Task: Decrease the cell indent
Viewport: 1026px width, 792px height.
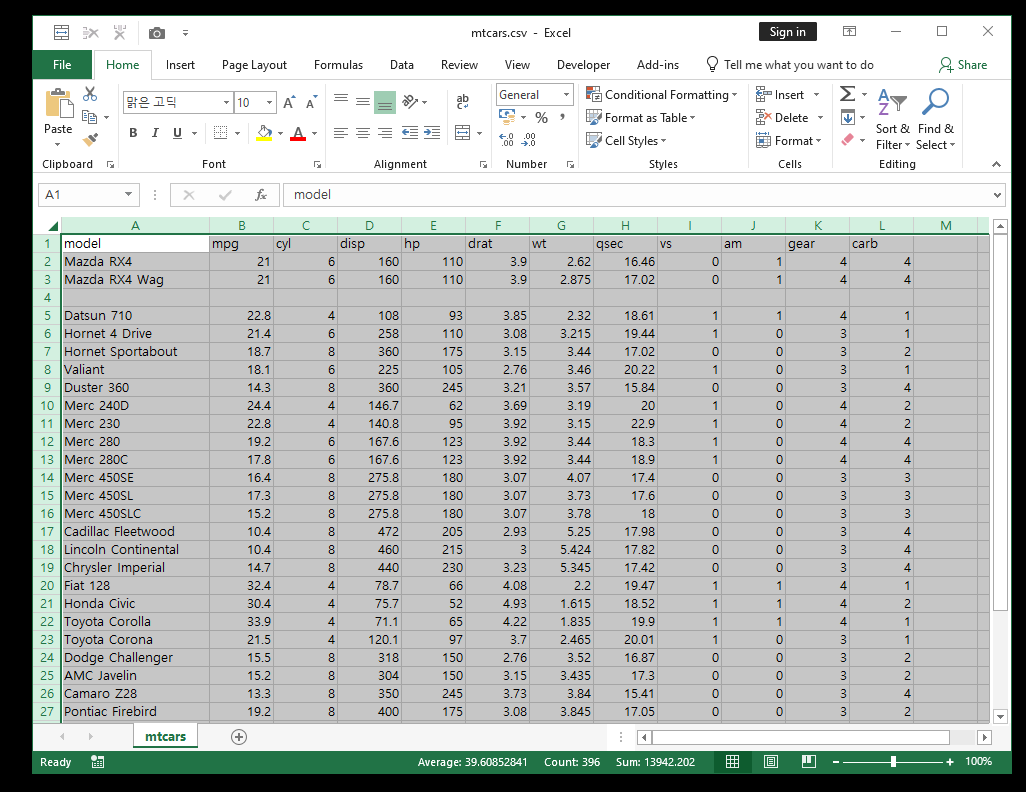Action: tap(410, 133)
